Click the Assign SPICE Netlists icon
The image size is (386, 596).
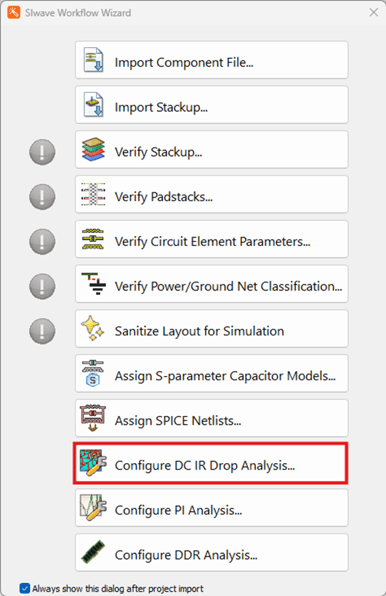(x=93, y=418)
